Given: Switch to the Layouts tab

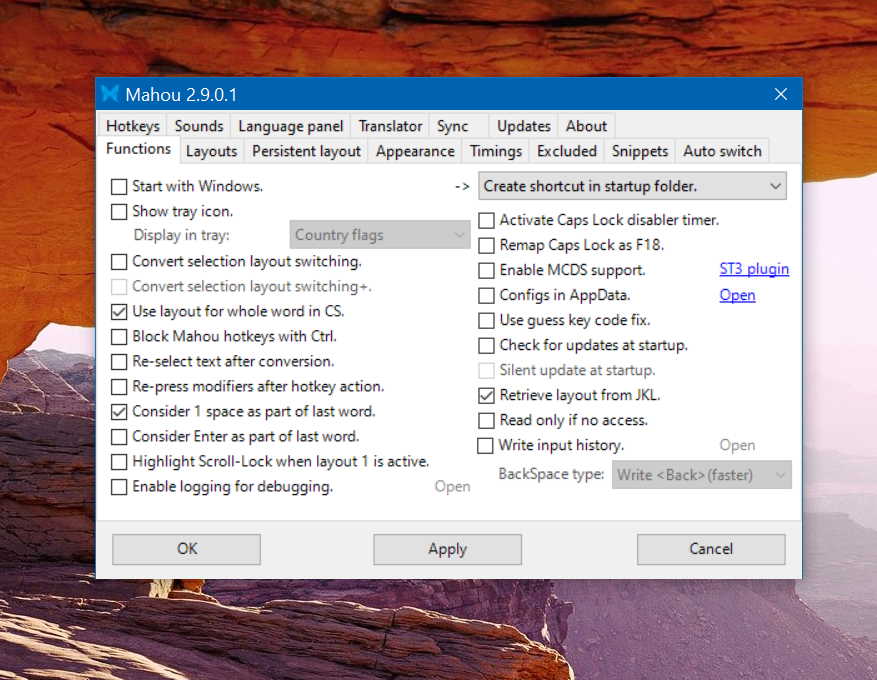Looking at the screenshot, I should coord(211,151).
